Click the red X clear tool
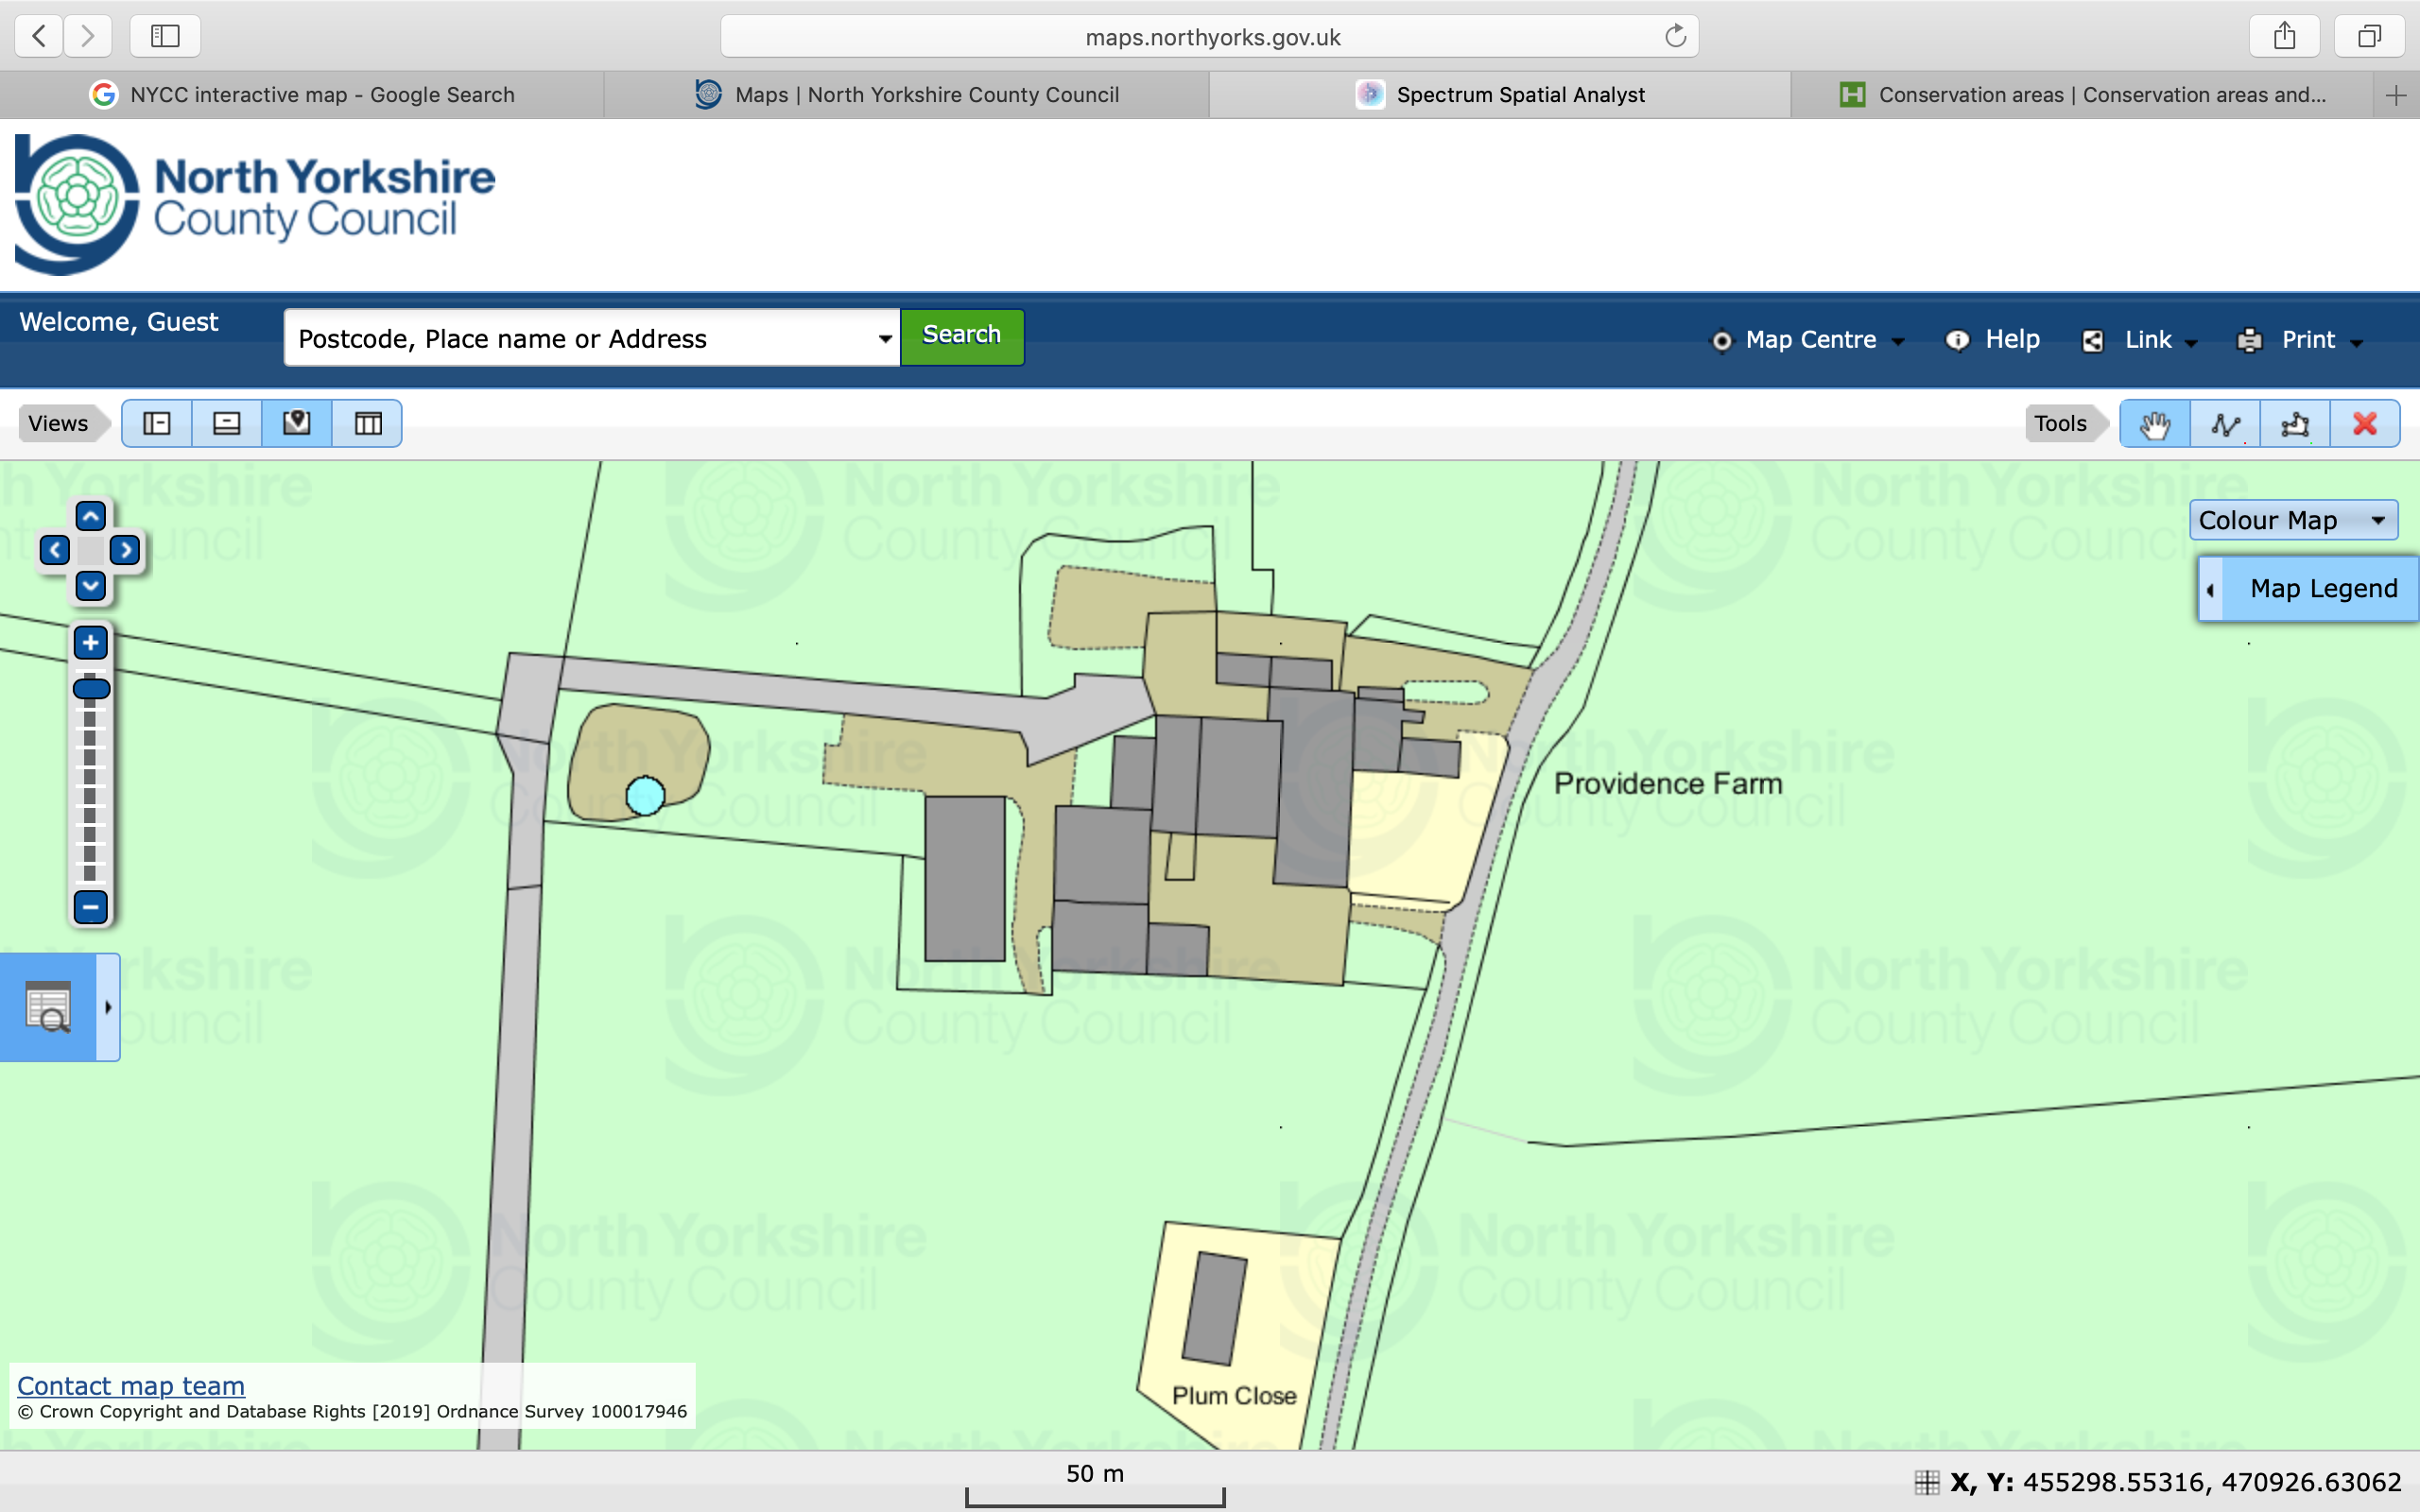The image size is (2420, 1512). [x=2365, y=424]
